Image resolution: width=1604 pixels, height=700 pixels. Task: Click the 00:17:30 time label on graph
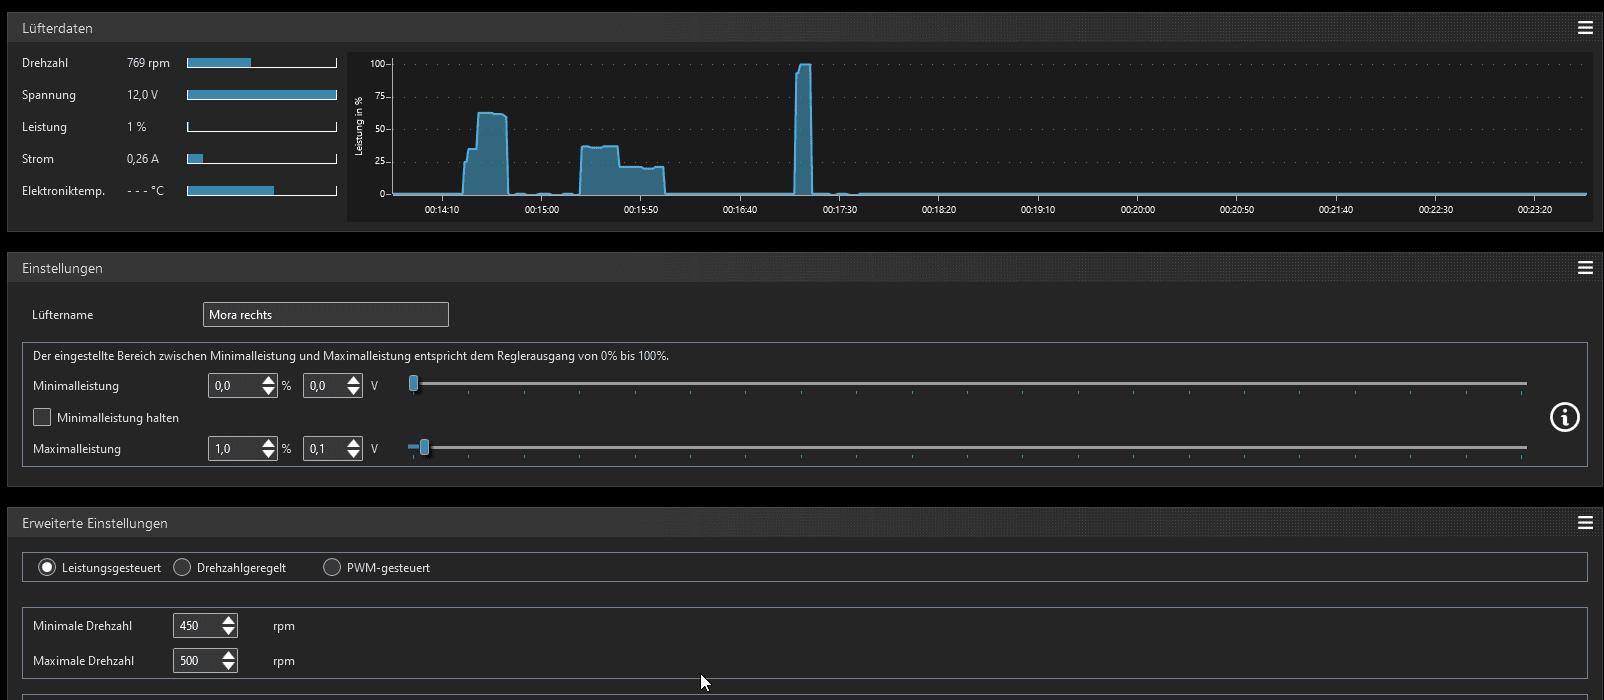(840, 210)
